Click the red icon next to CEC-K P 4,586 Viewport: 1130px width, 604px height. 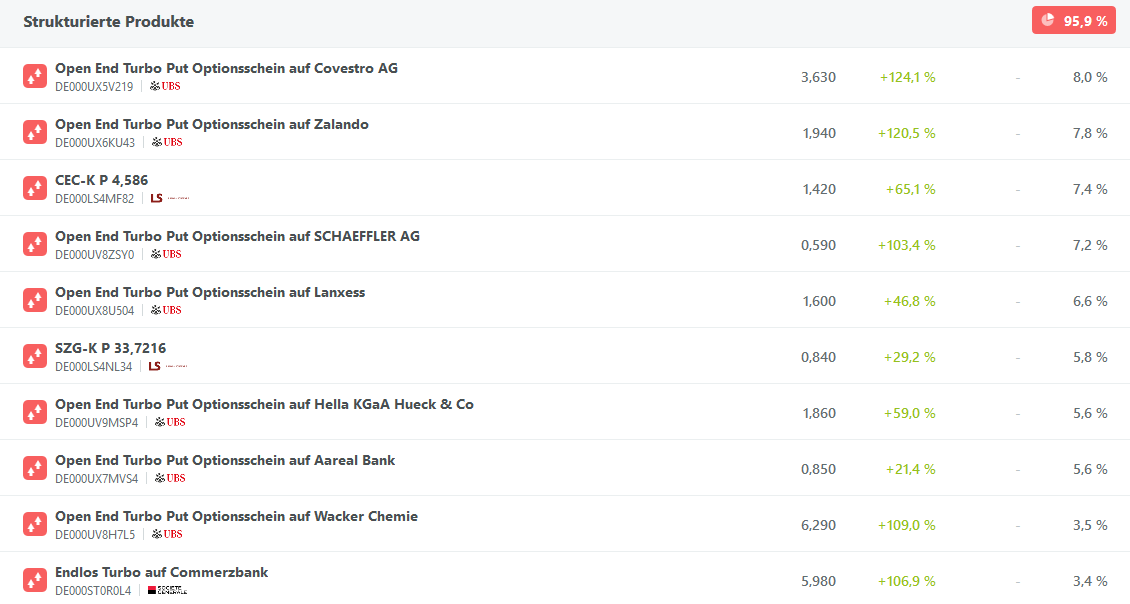tap(35, 188)
